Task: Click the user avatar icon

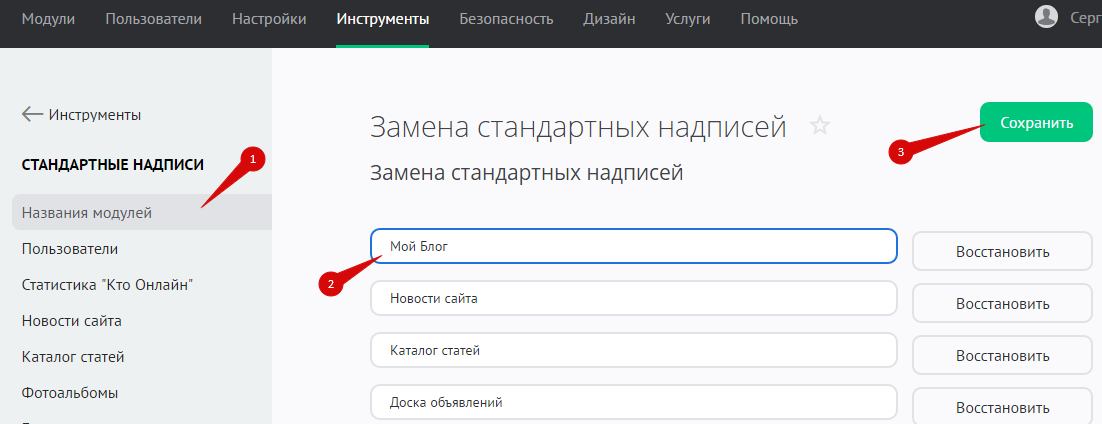Action: point(1046,18)
